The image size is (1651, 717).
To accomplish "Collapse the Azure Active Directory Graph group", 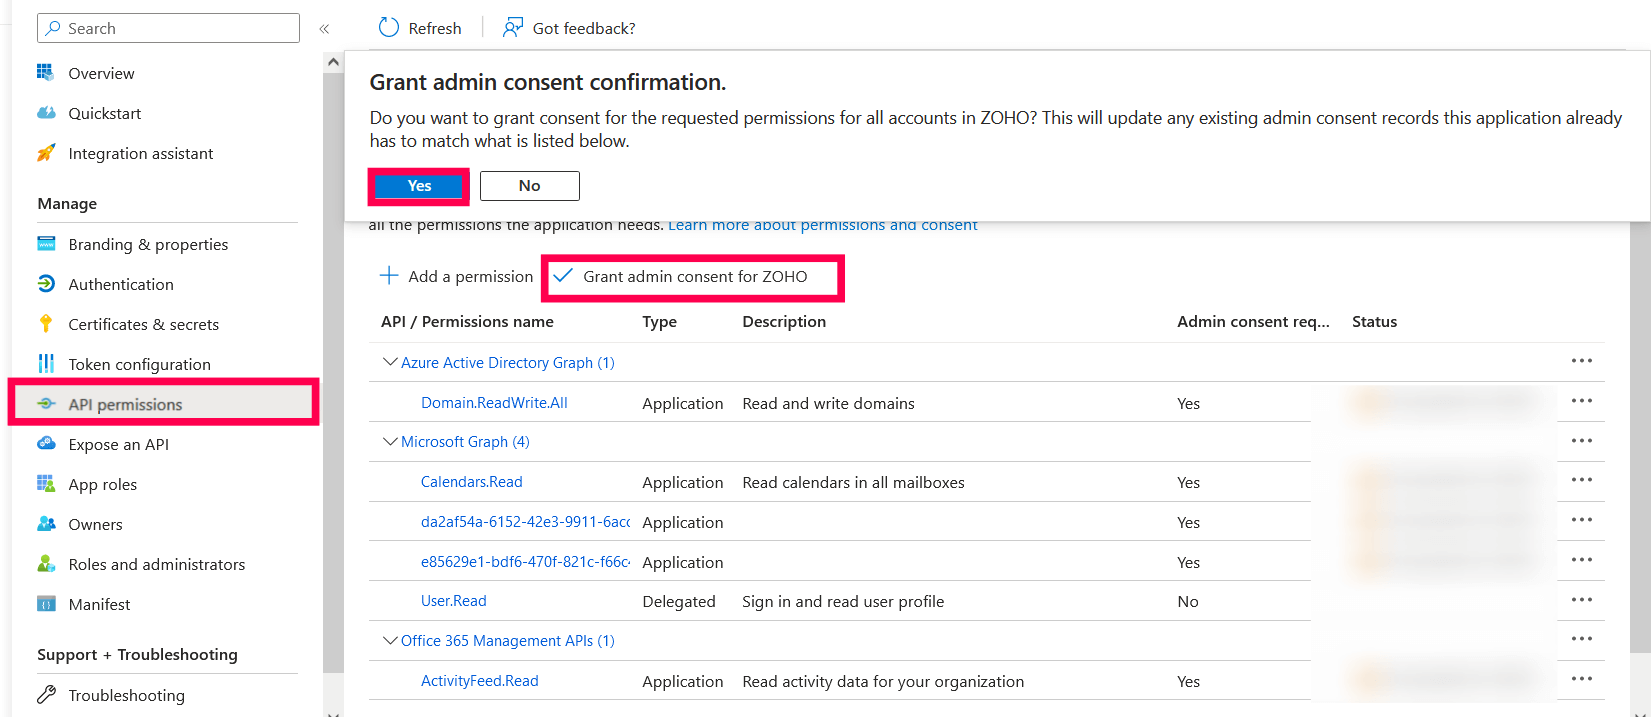I will click(390, 362).
